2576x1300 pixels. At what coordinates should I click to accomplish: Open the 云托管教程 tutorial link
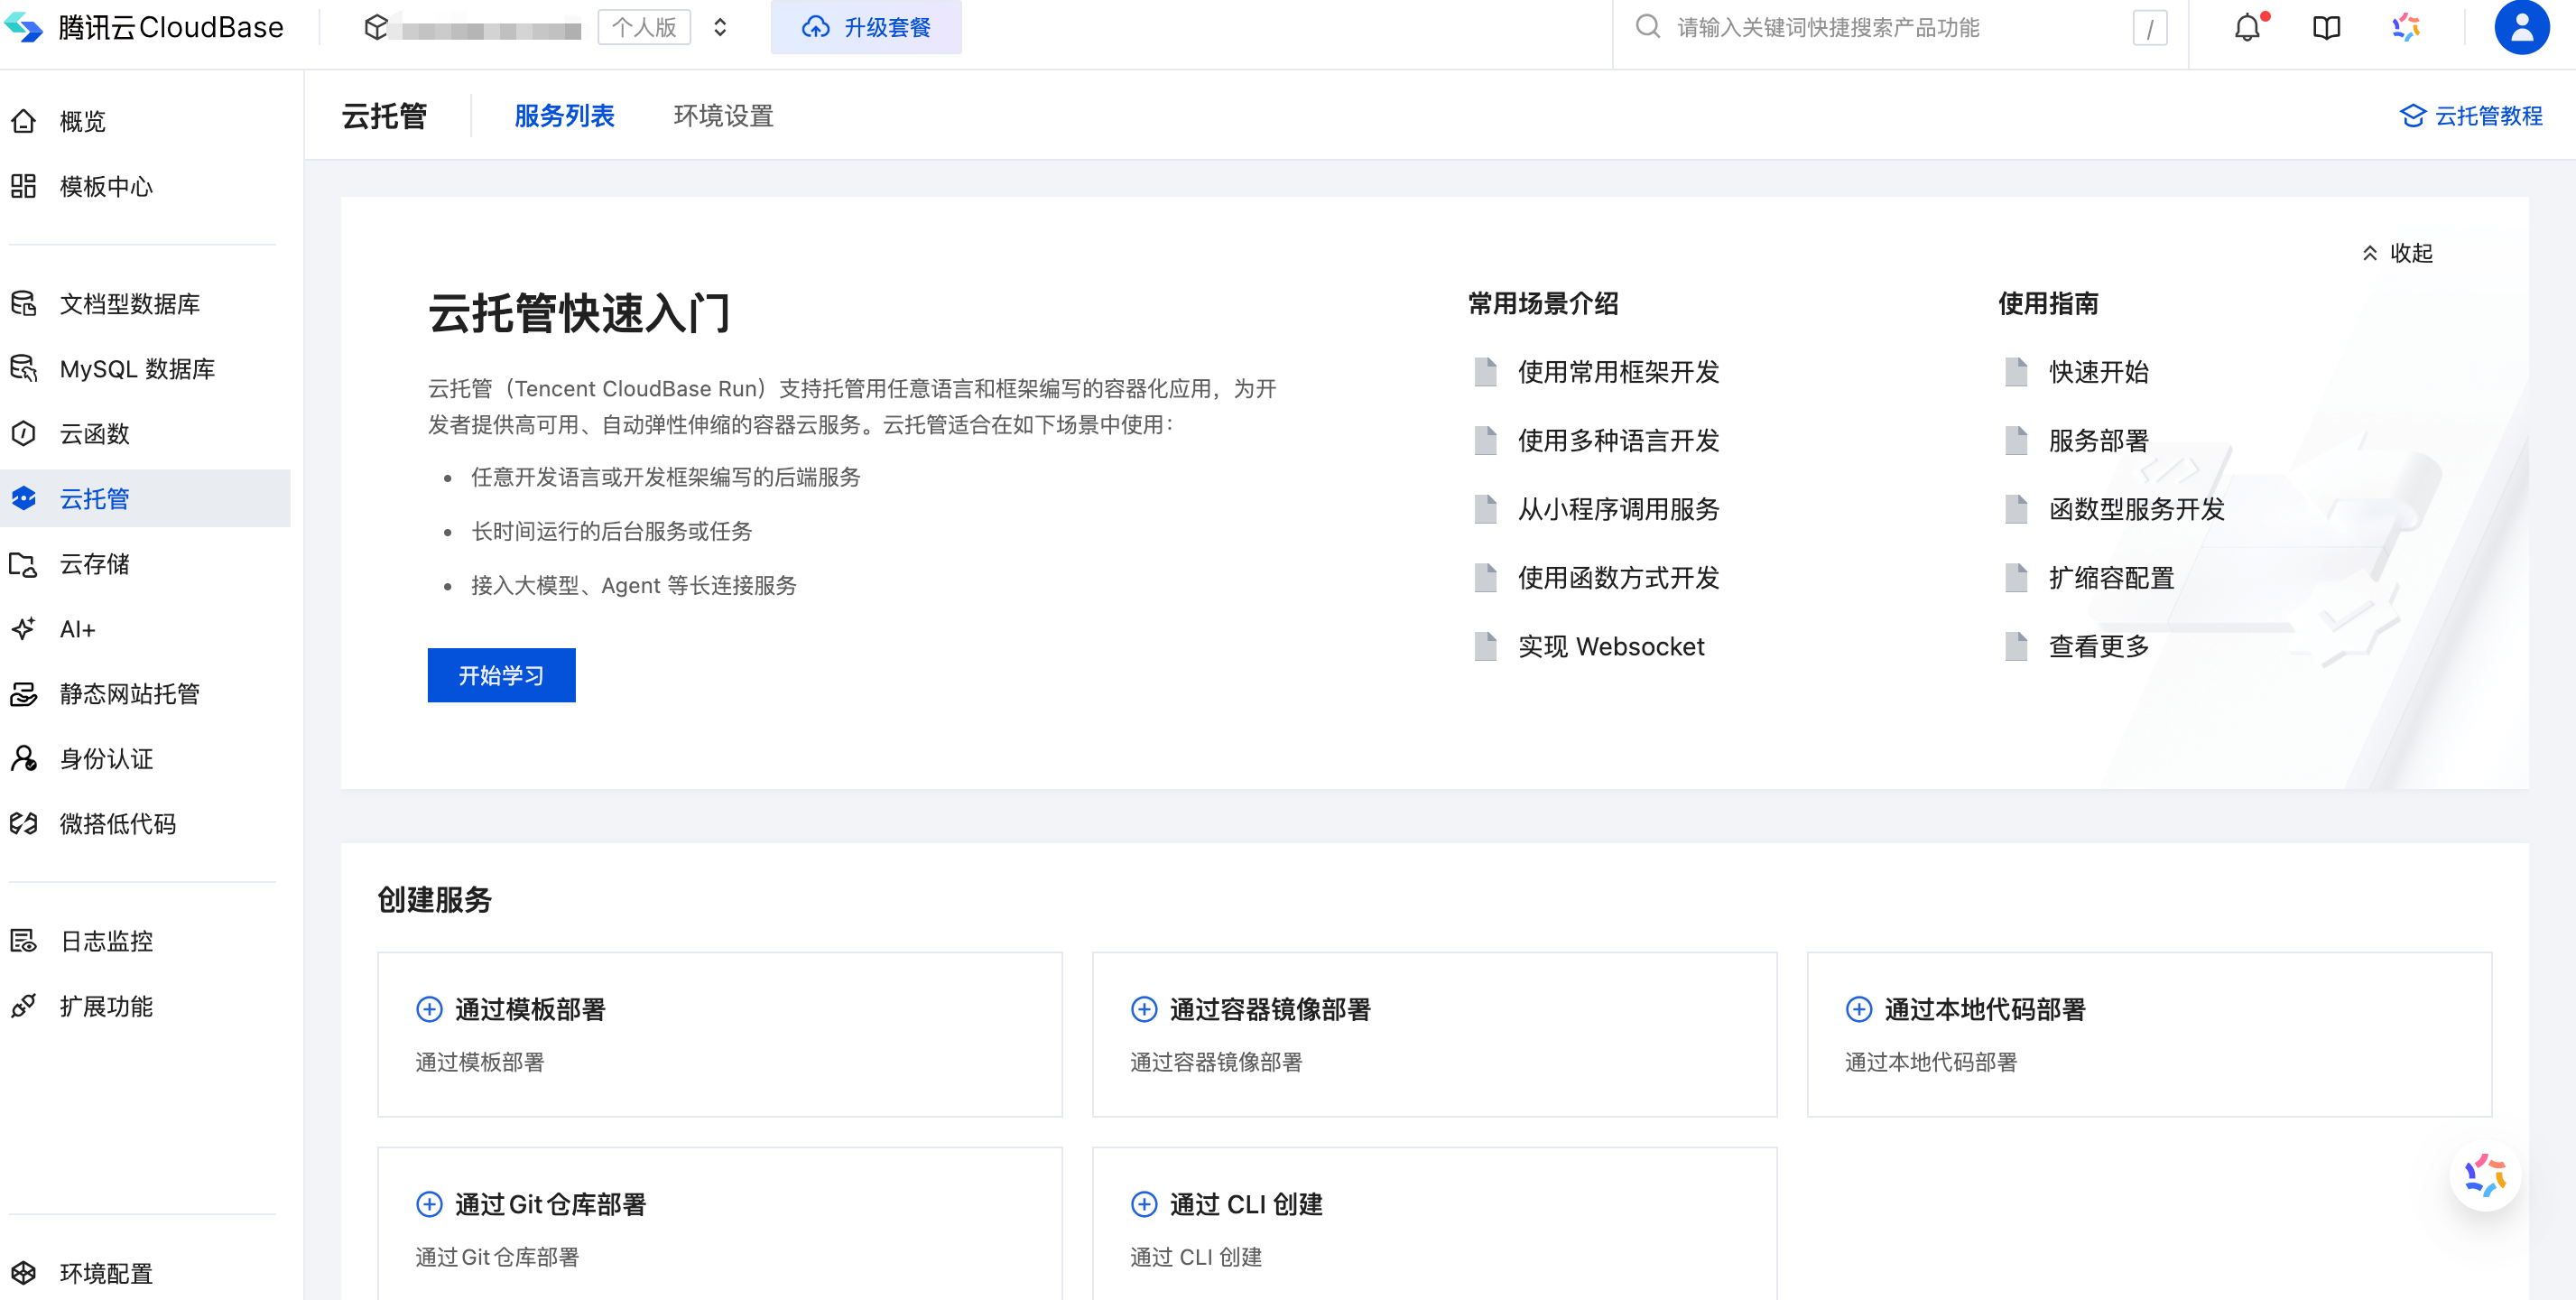[2471, 116]
